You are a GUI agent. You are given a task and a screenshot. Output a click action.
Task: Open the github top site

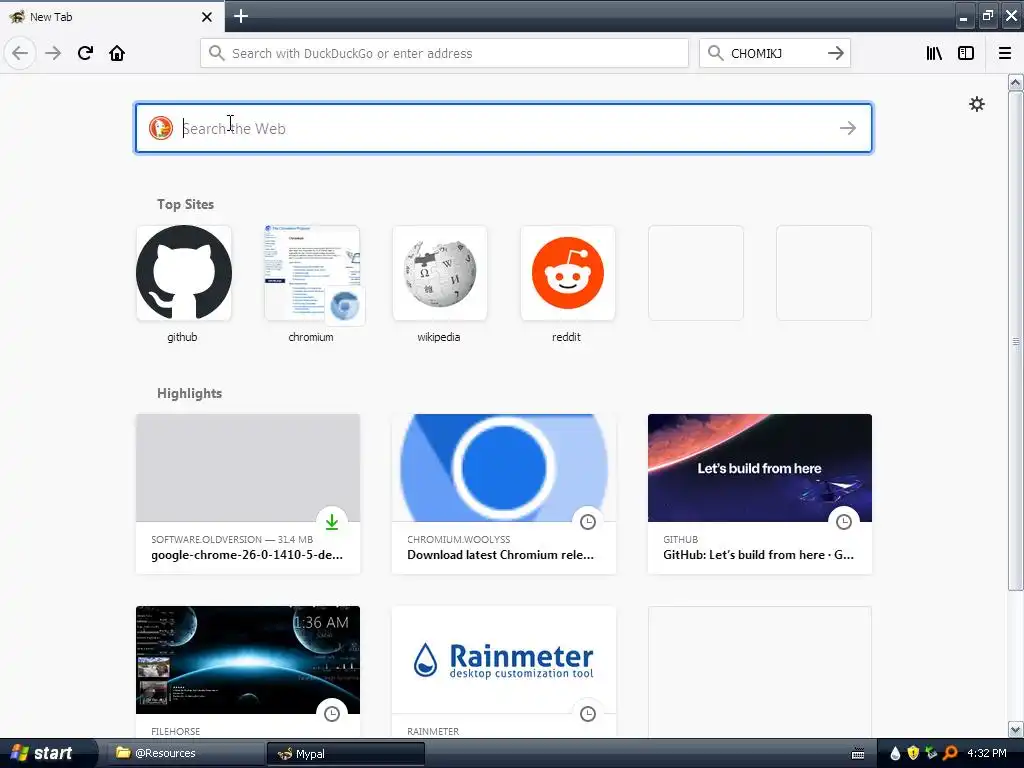184,273
